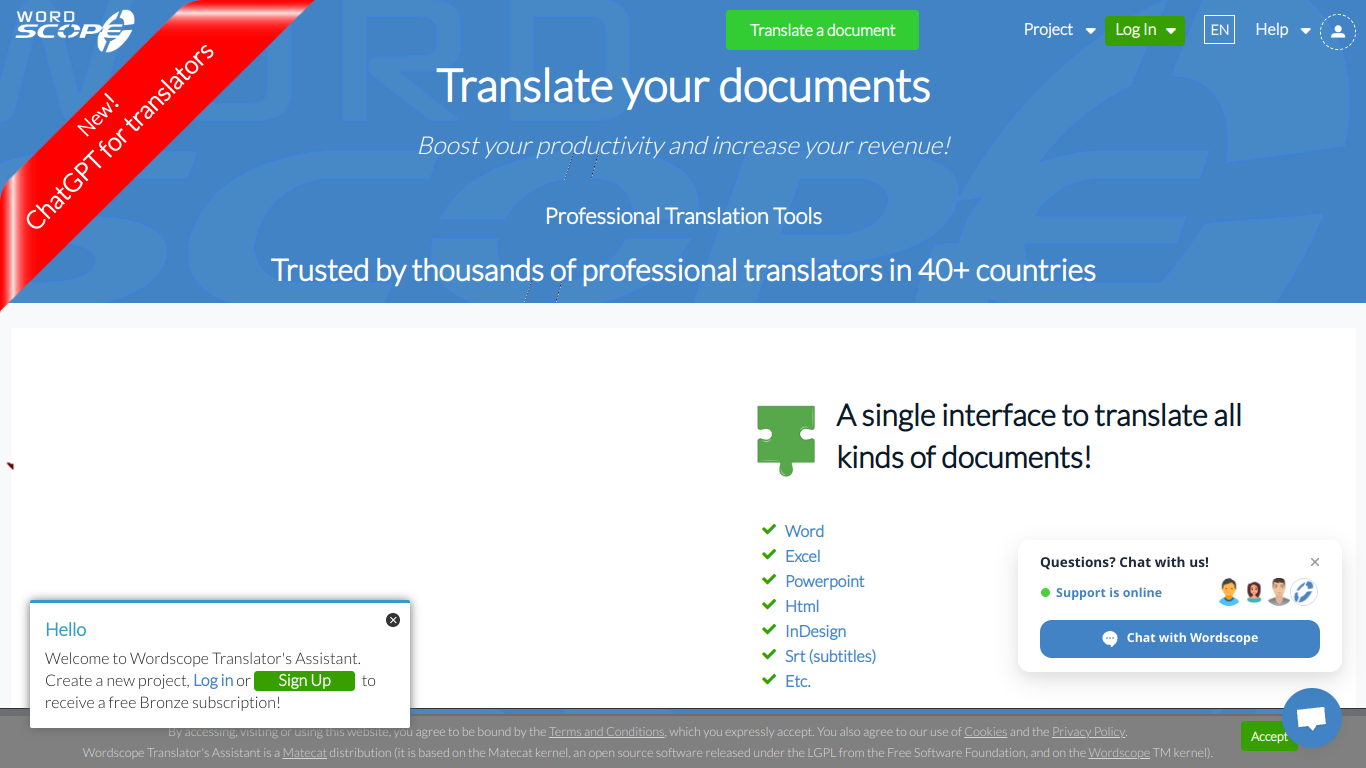Viewport: 1366px width, 768px height.
Task: Expand the Project dropdown menu
Action: (x=1059, y=30)
